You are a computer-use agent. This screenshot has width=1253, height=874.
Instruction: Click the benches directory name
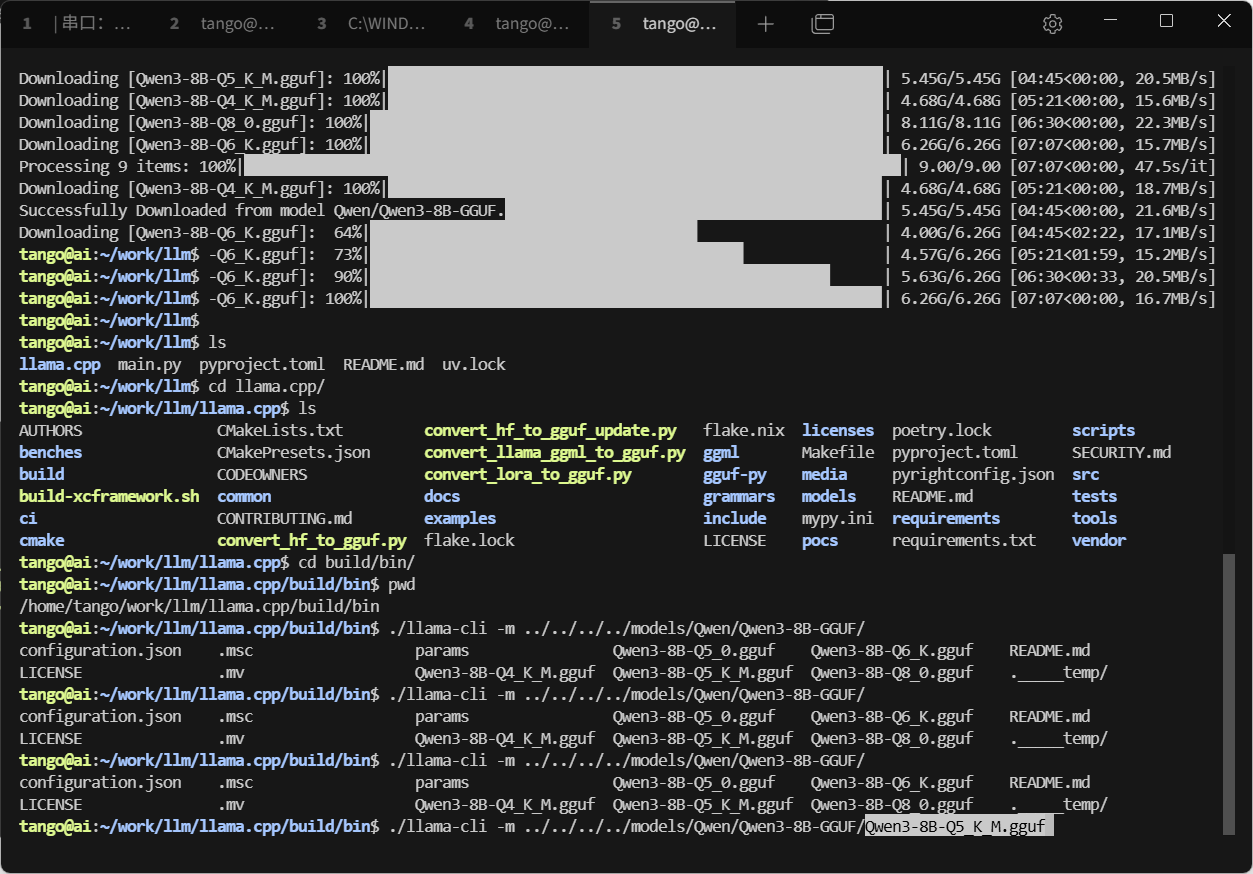click(51, 452)
